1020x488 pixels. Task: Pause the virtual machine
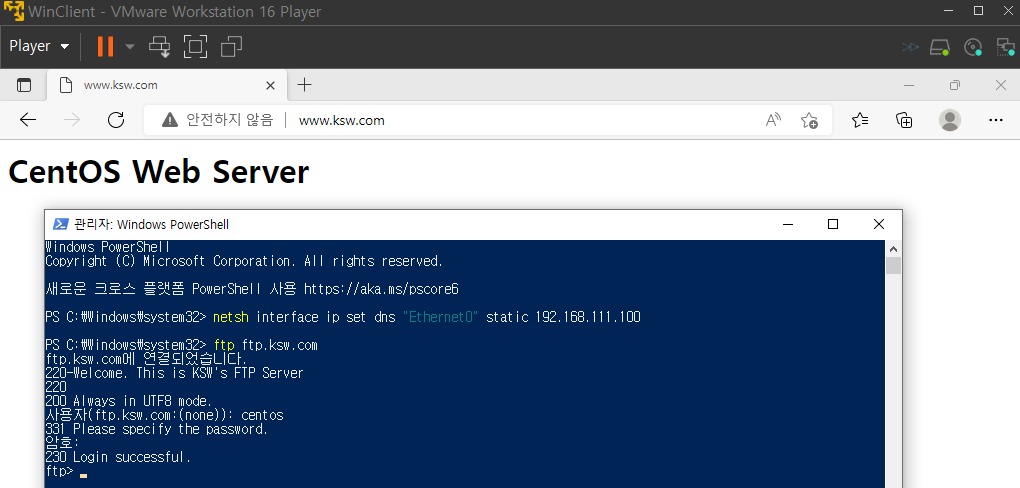tap(105, 46)
